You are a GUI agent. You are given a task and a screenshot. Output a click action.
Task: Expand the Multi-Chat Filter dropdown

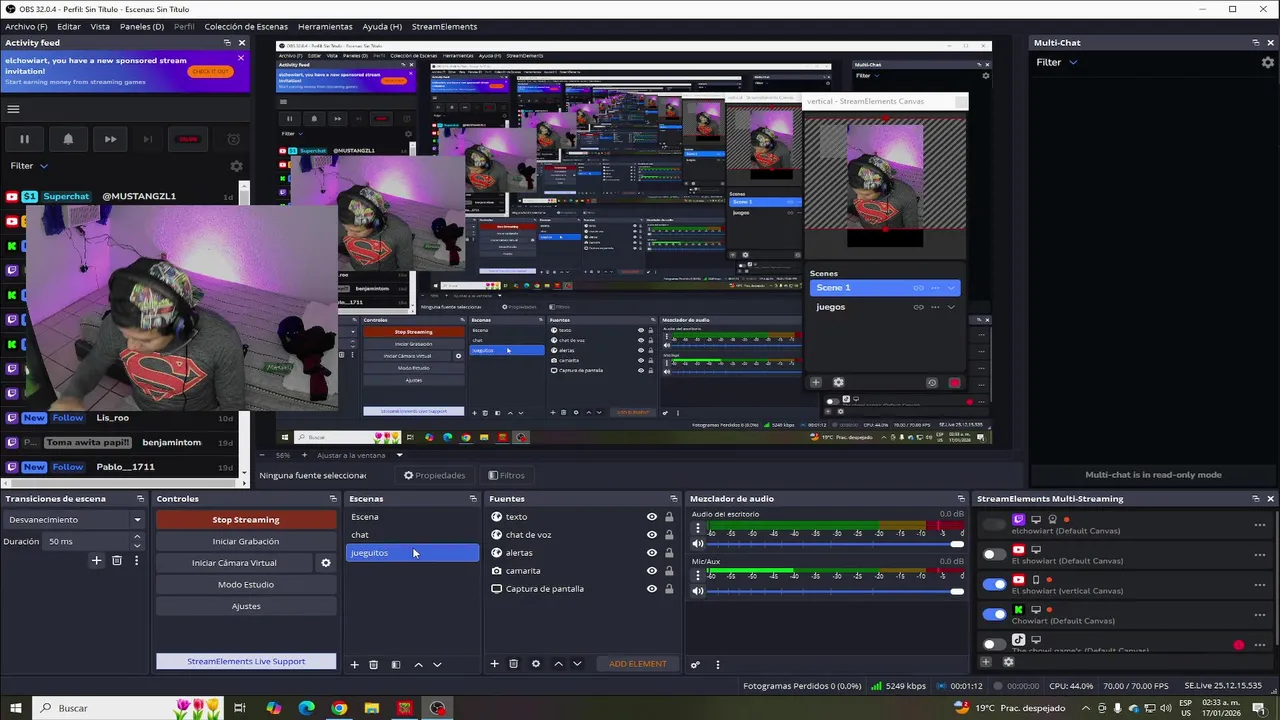point(1057,62)
